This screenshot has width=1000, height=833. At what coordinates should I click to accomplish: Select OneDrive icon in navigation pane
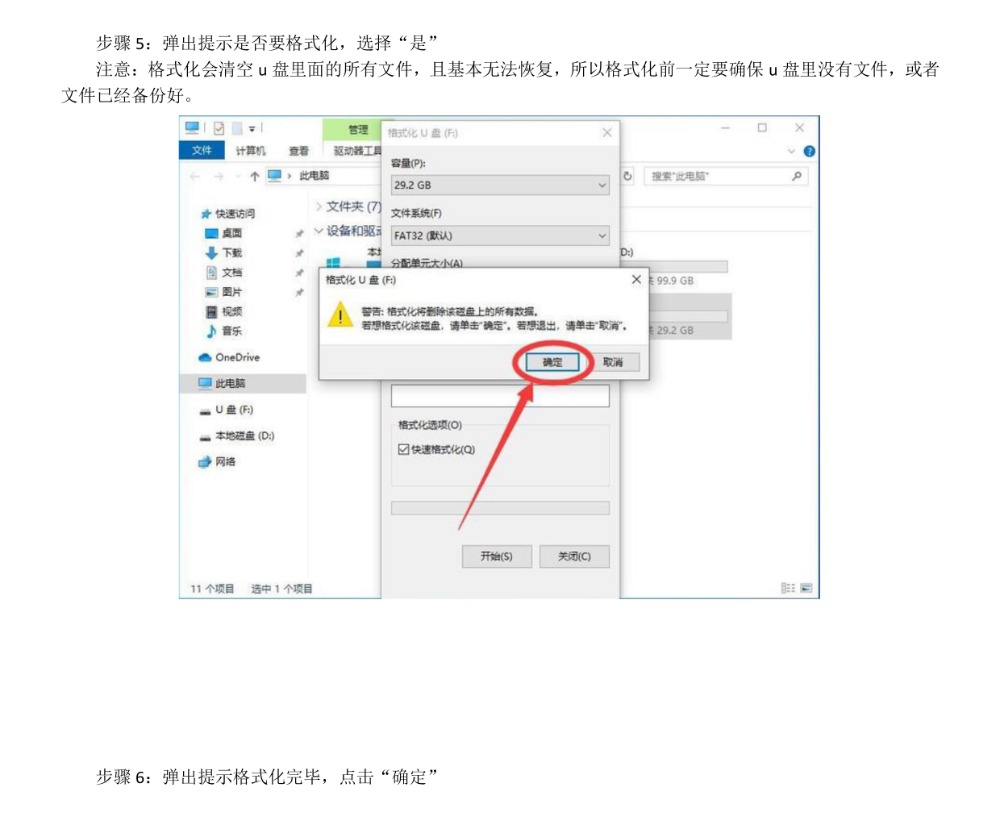tap(205, 357)
